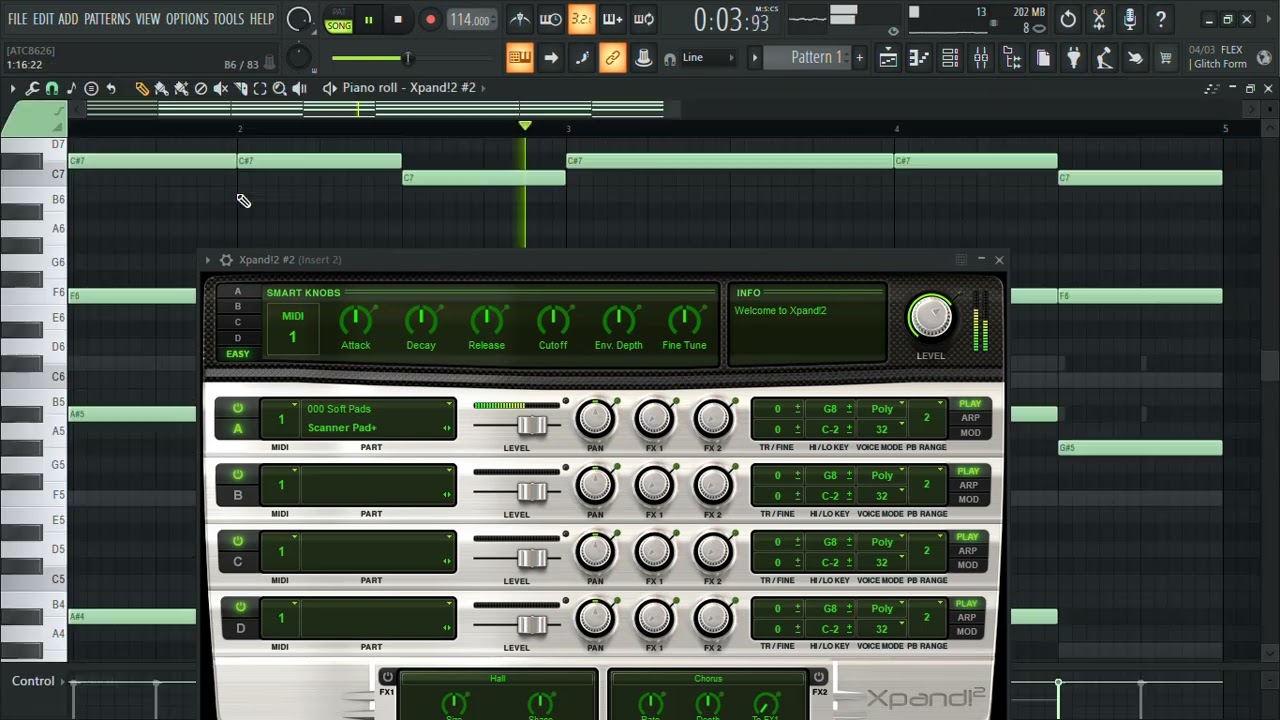The width and height of the screenshot is (1280, 720).
Task: Toggle loop recording icon
Action: (x=644, y=19)
